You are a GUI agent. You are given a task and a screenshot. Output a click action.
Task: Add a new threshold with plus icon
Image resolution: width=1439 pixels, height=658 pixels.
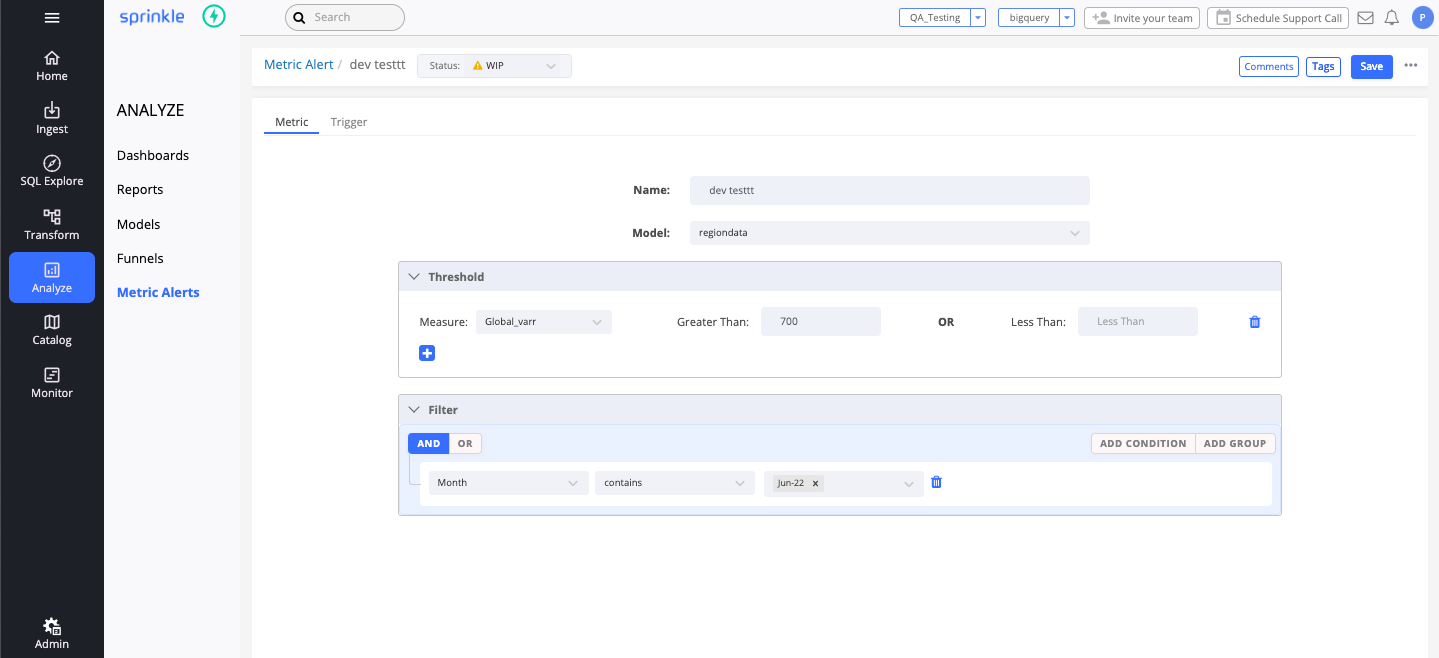pos(427,353)
